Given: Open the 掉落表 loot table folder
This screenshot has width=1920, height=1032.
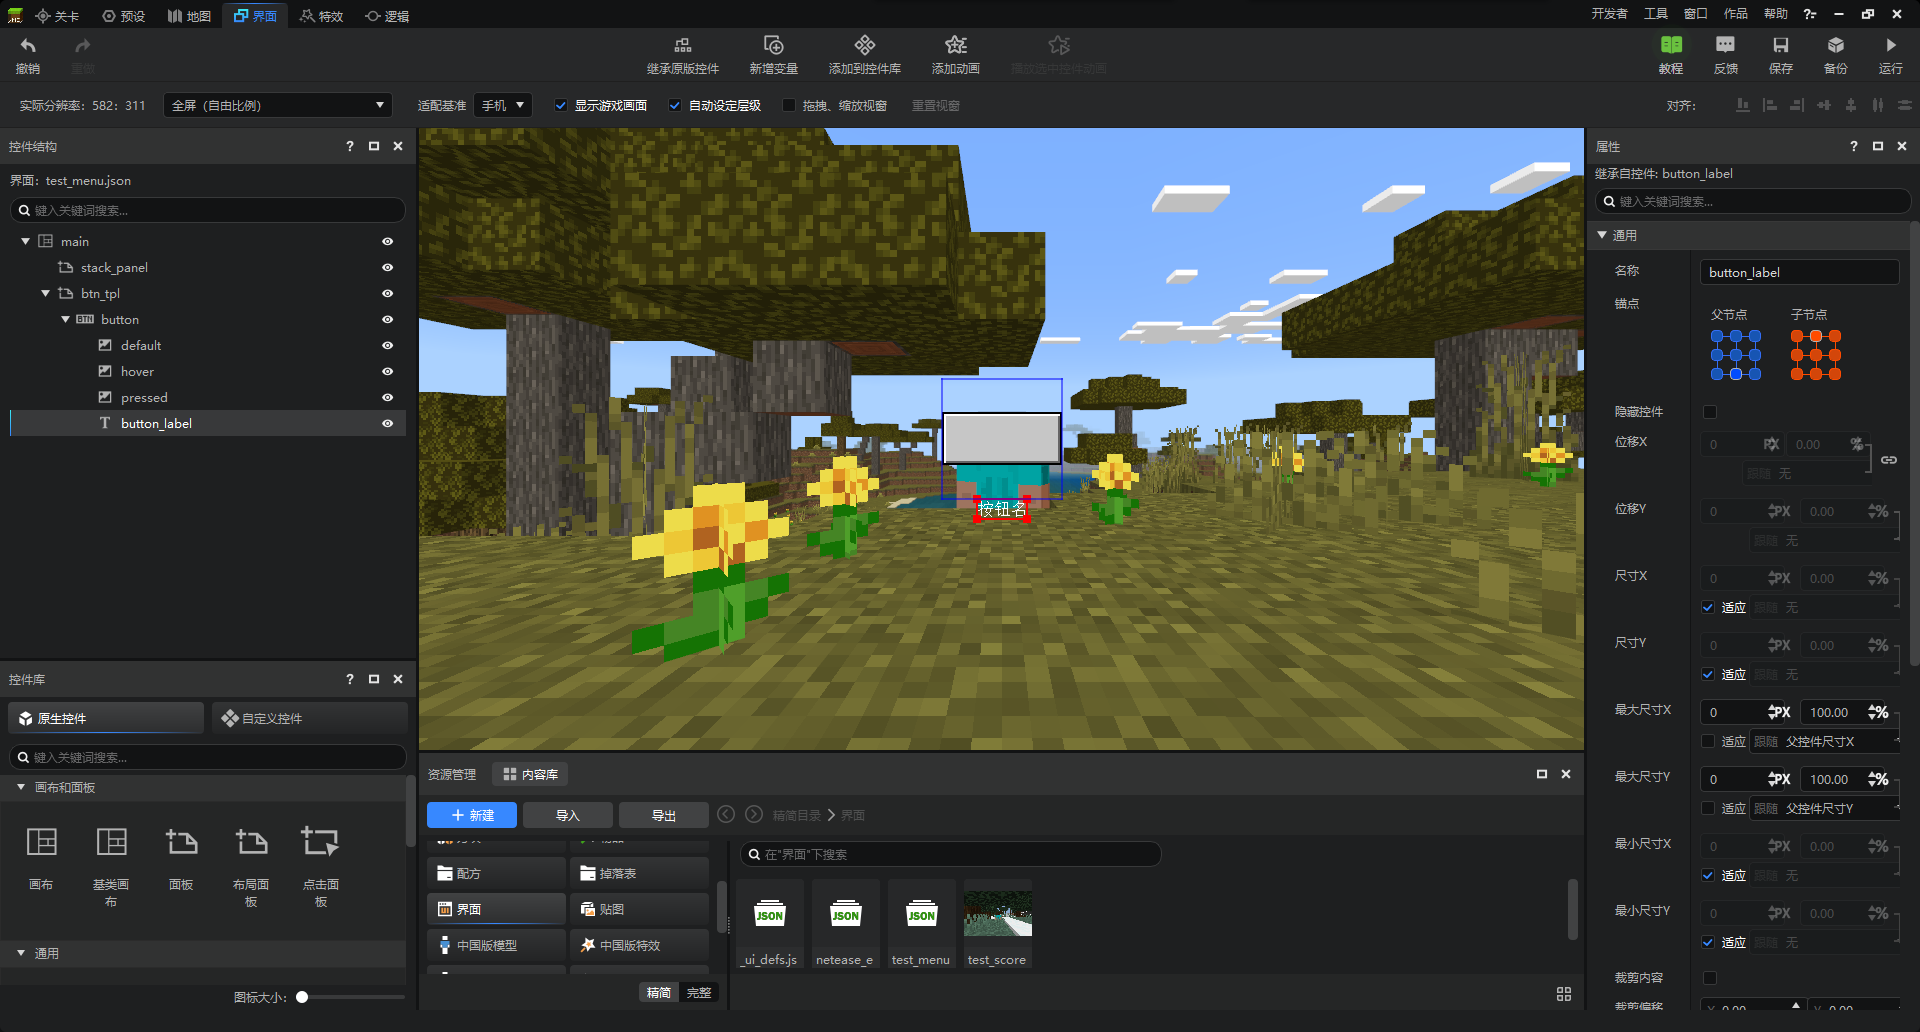Looking at the screenshot, I should click(x=640, y=873).
